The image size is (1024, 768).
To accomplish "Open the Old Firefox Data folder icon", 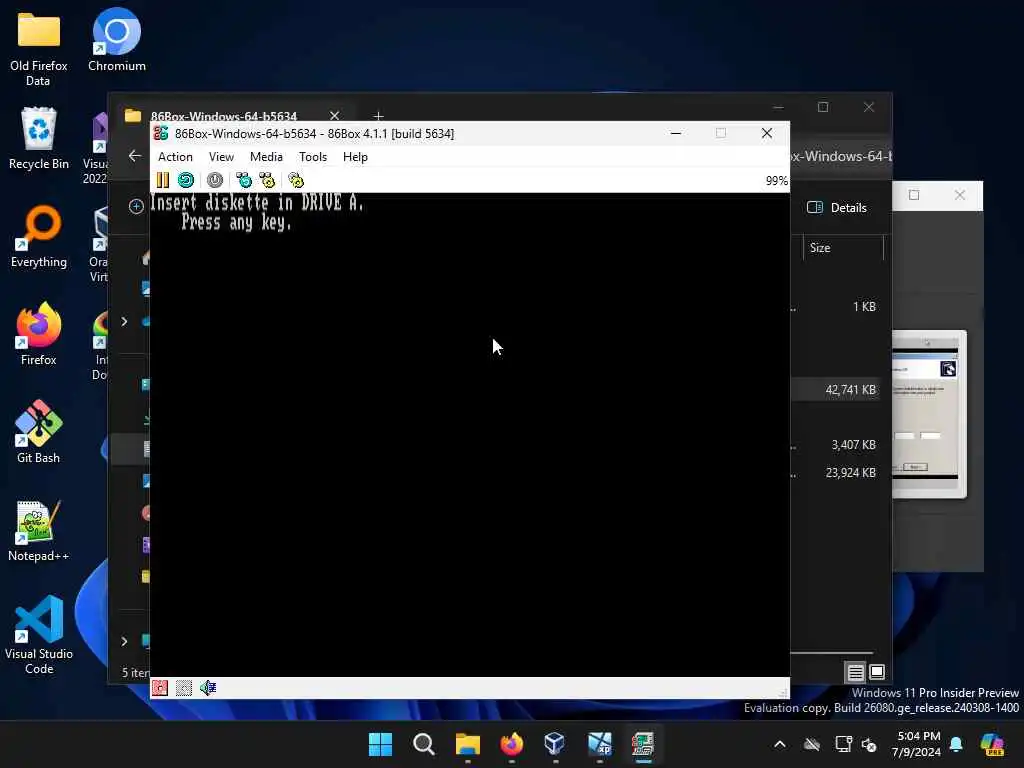I will pos(39,50).
